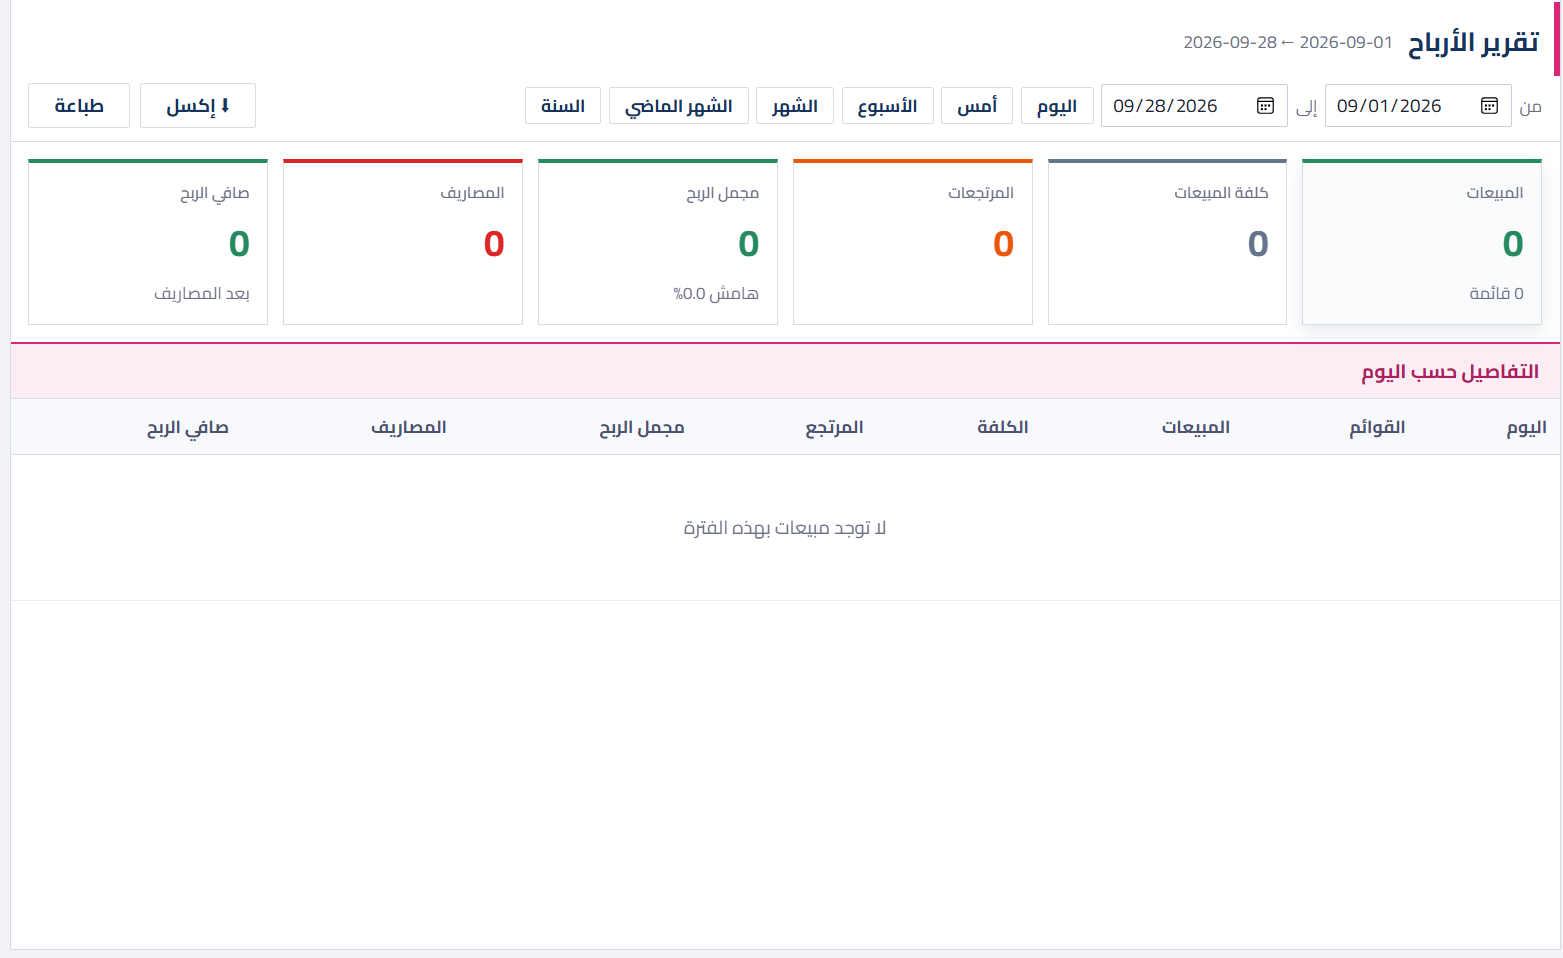Select the السنة (year) range button
This screenshot has width=1563, height=958.
(x=563, y=106)
